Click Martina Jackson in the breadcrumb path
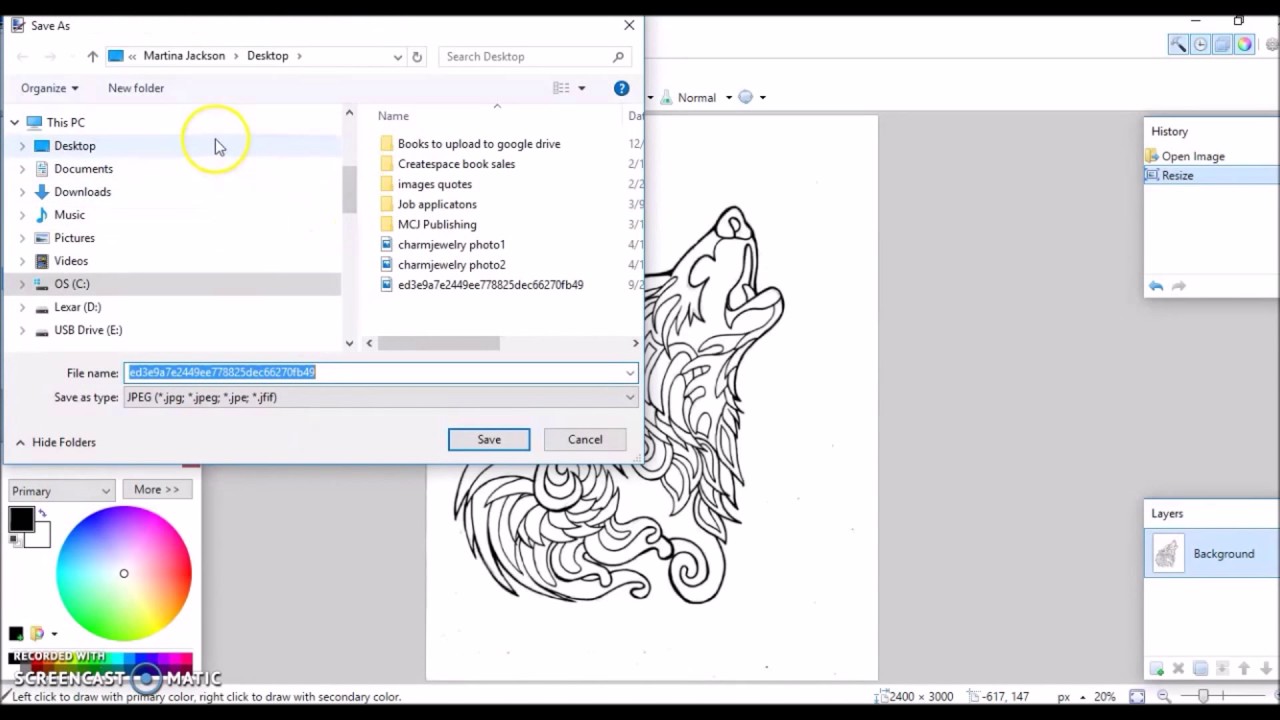This screenshot has height=720, width=1280. 184,56
